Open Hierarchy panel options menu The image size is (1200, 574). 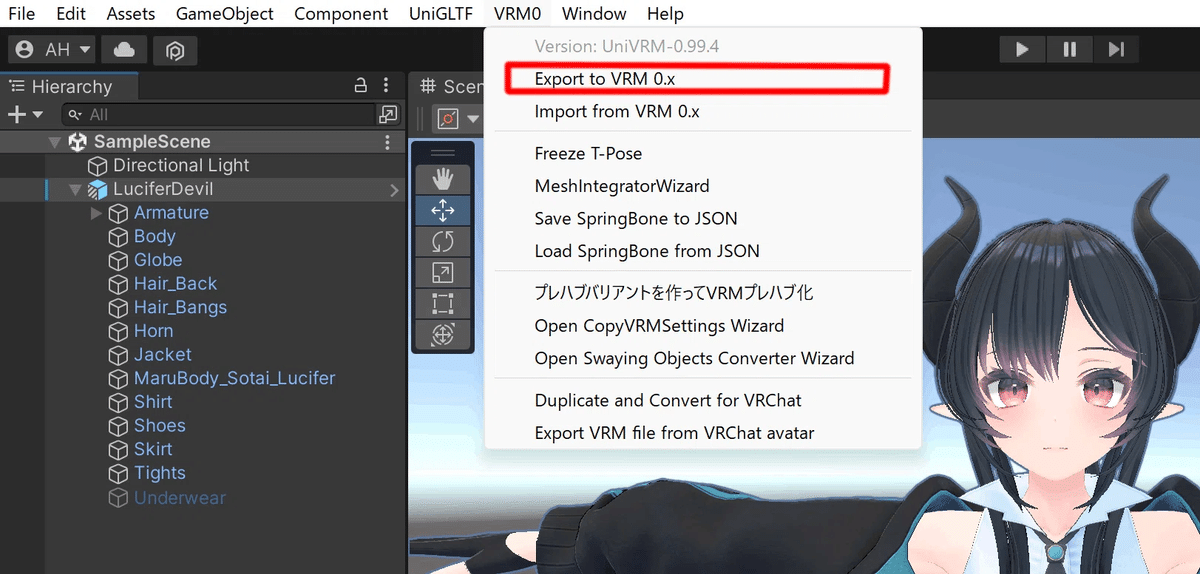point(387,87)
